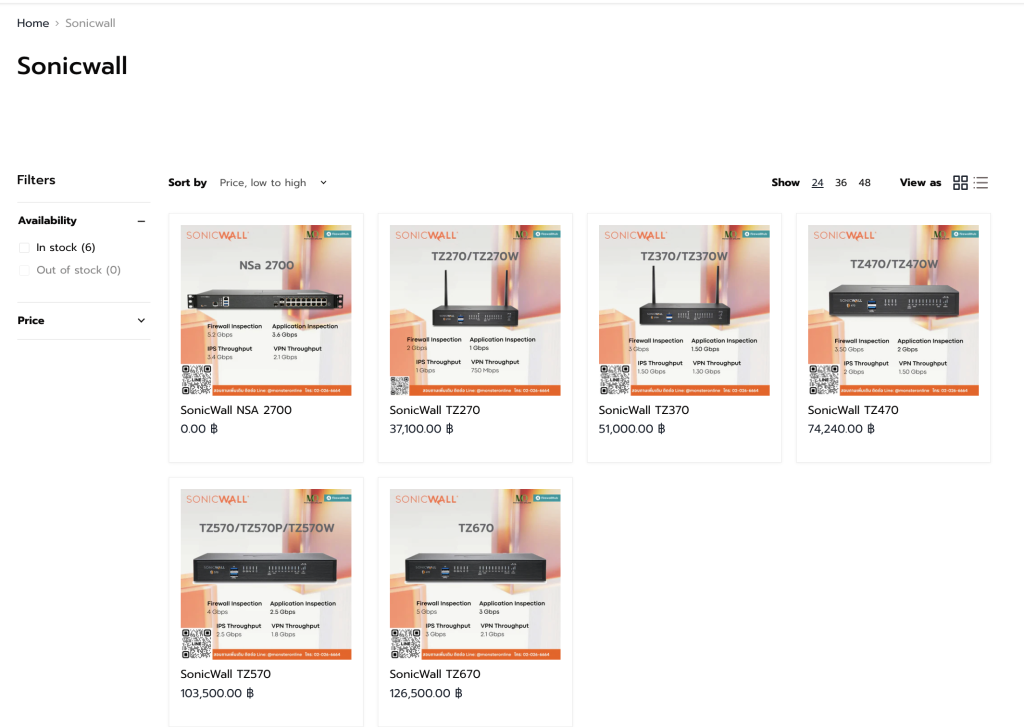This screenshot has height=727, width=1024.
Task: Open the Sort by dropdown
Action: coord(273,183)
